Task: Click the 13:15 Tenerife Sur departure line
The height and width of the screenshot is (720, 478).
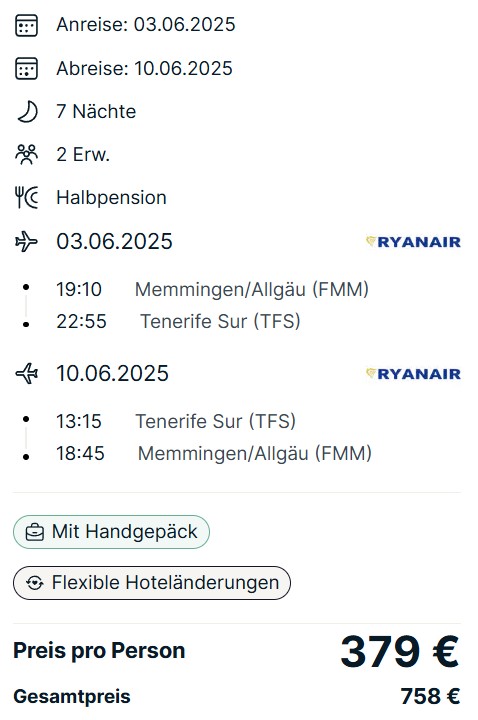Action: [176, 422]
